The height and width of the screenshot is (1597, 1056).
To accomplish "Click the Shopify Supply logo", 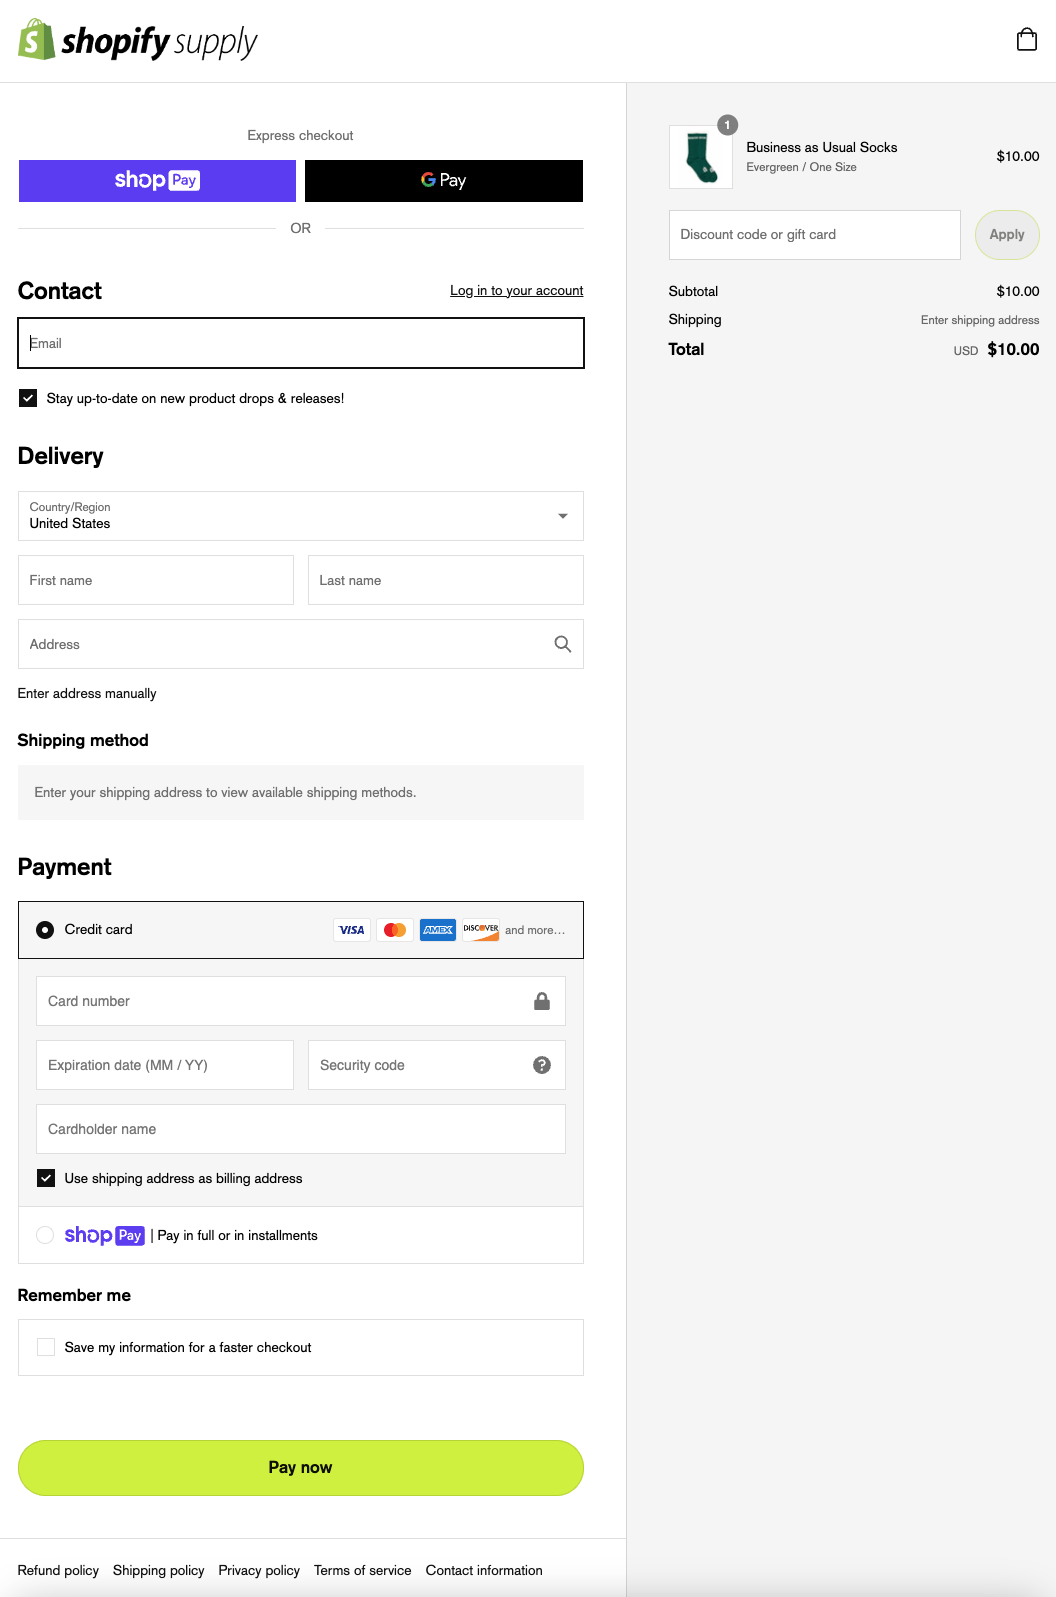I will click(x=138, y=41).
